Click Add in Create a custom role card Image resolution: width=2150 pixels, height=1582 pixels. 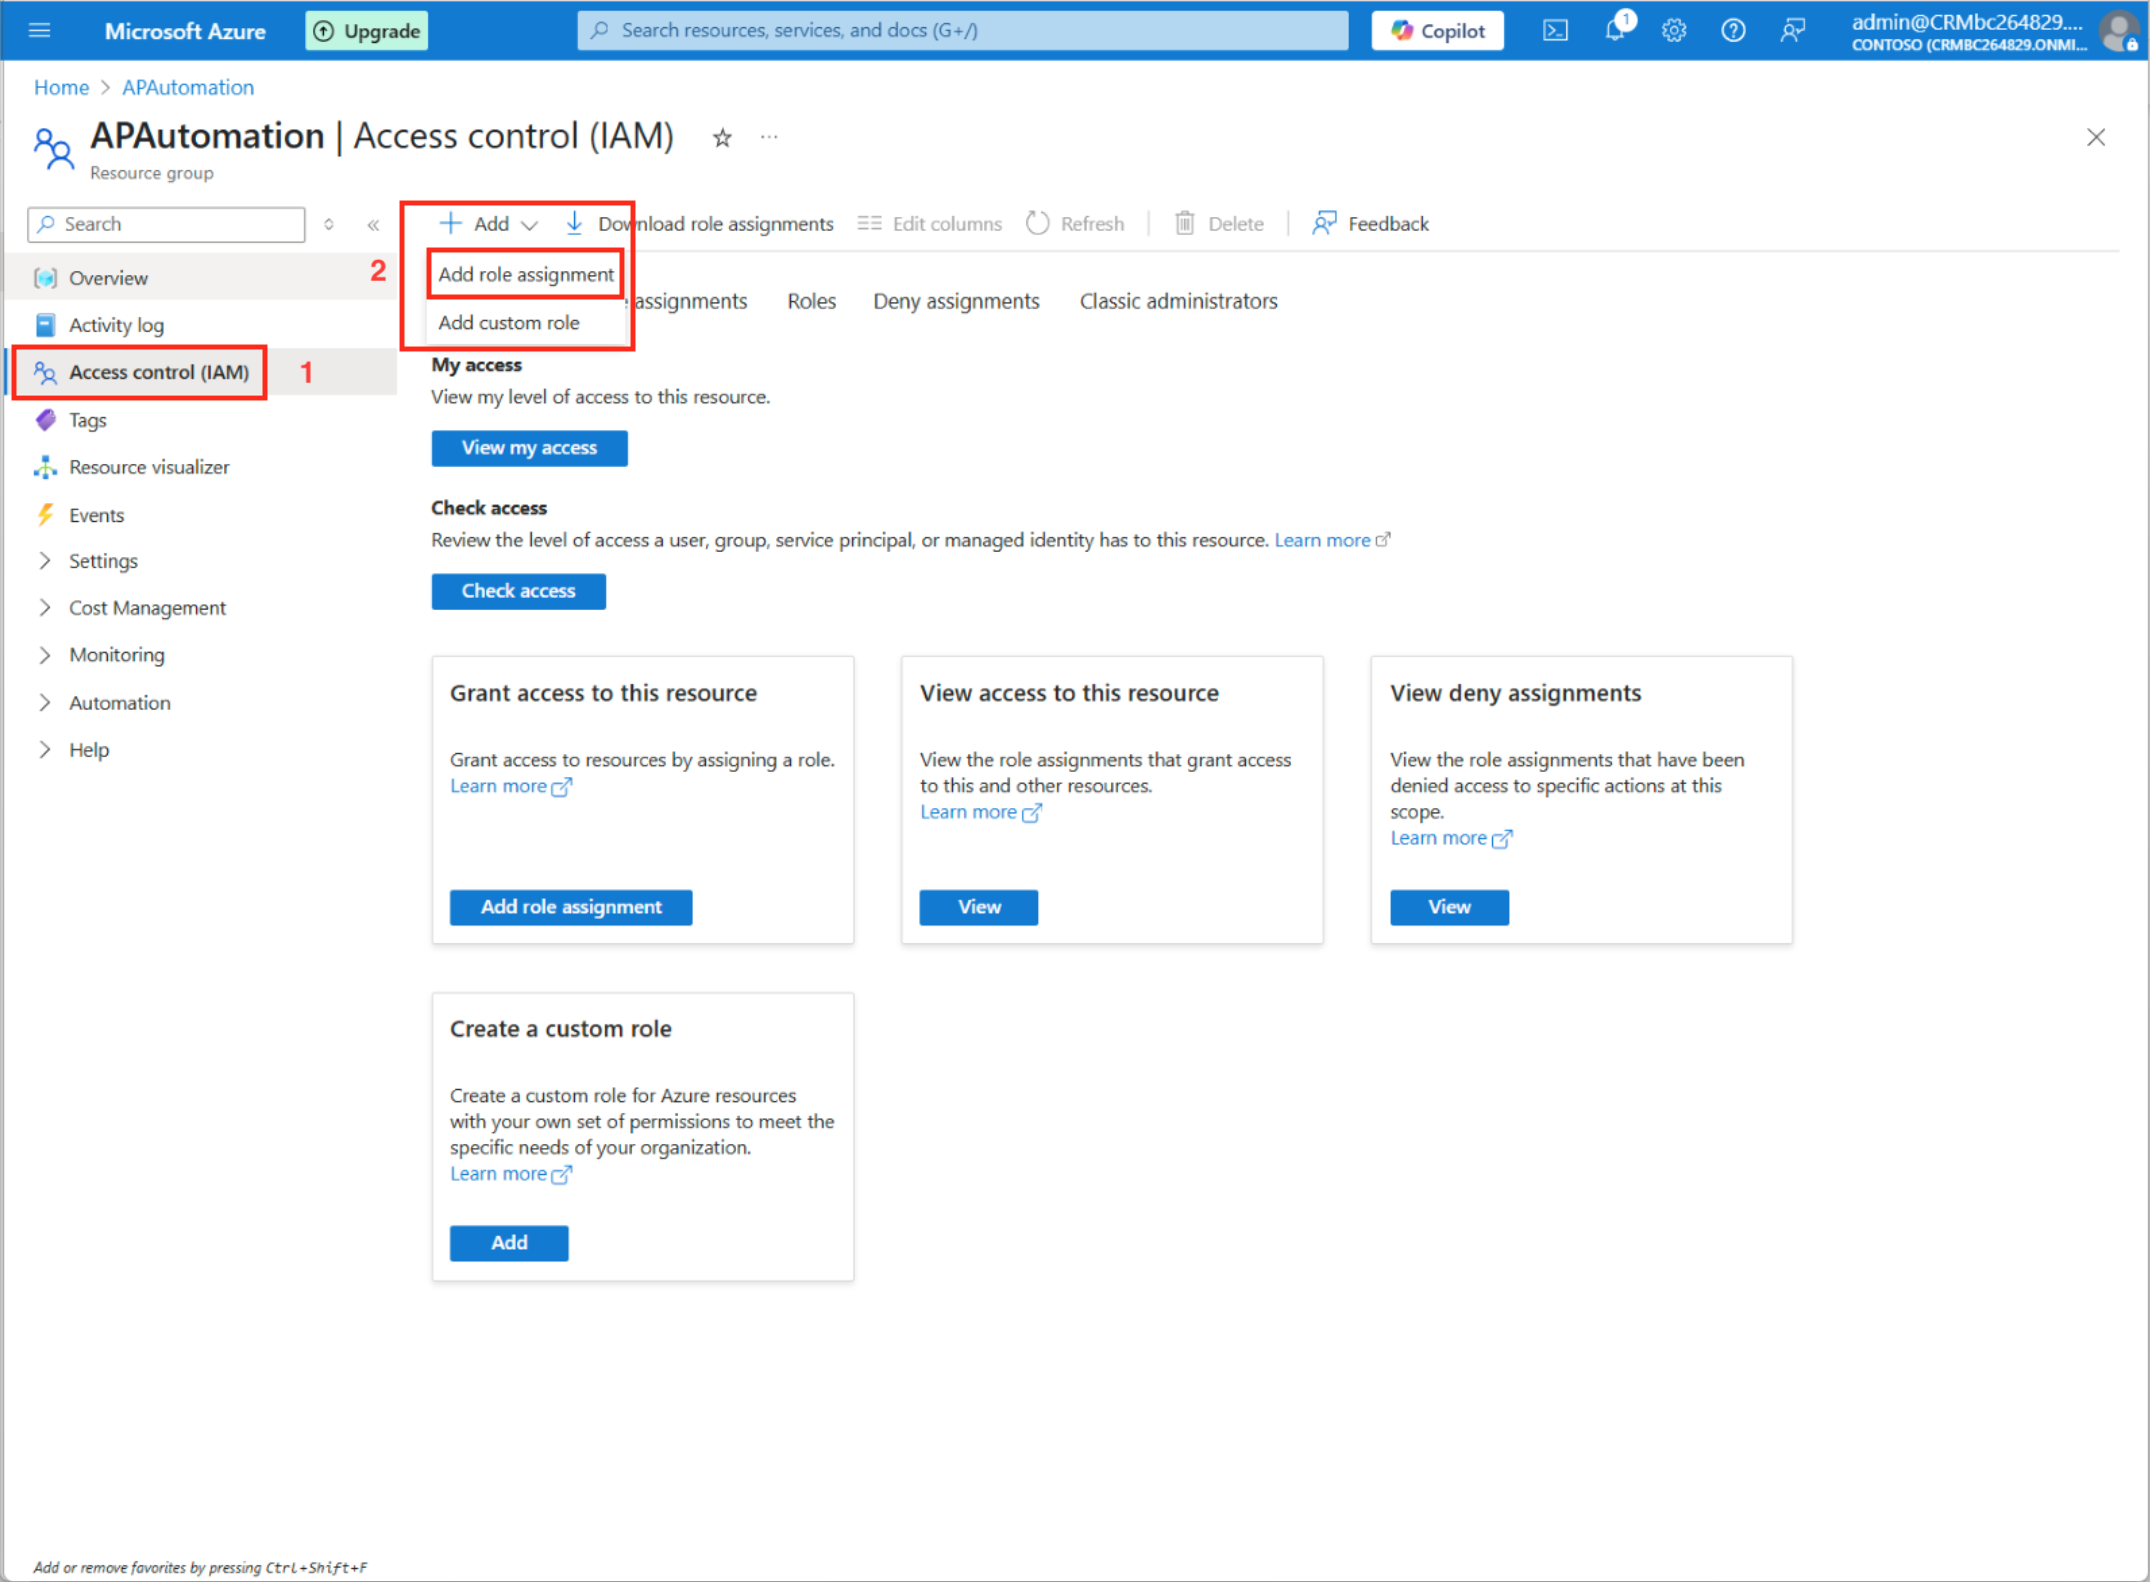[x=509, y=1242]
